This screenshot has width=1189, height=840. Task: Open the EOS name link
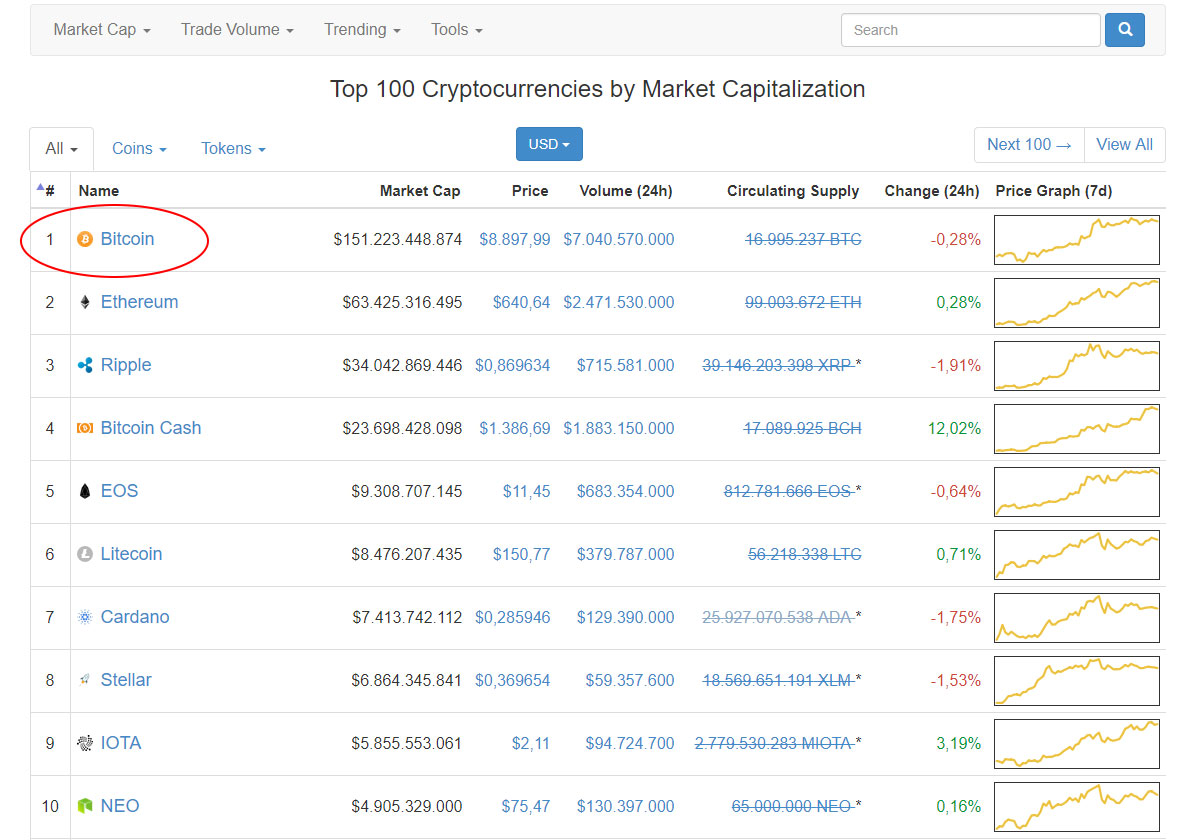click(x=119, y=491)
